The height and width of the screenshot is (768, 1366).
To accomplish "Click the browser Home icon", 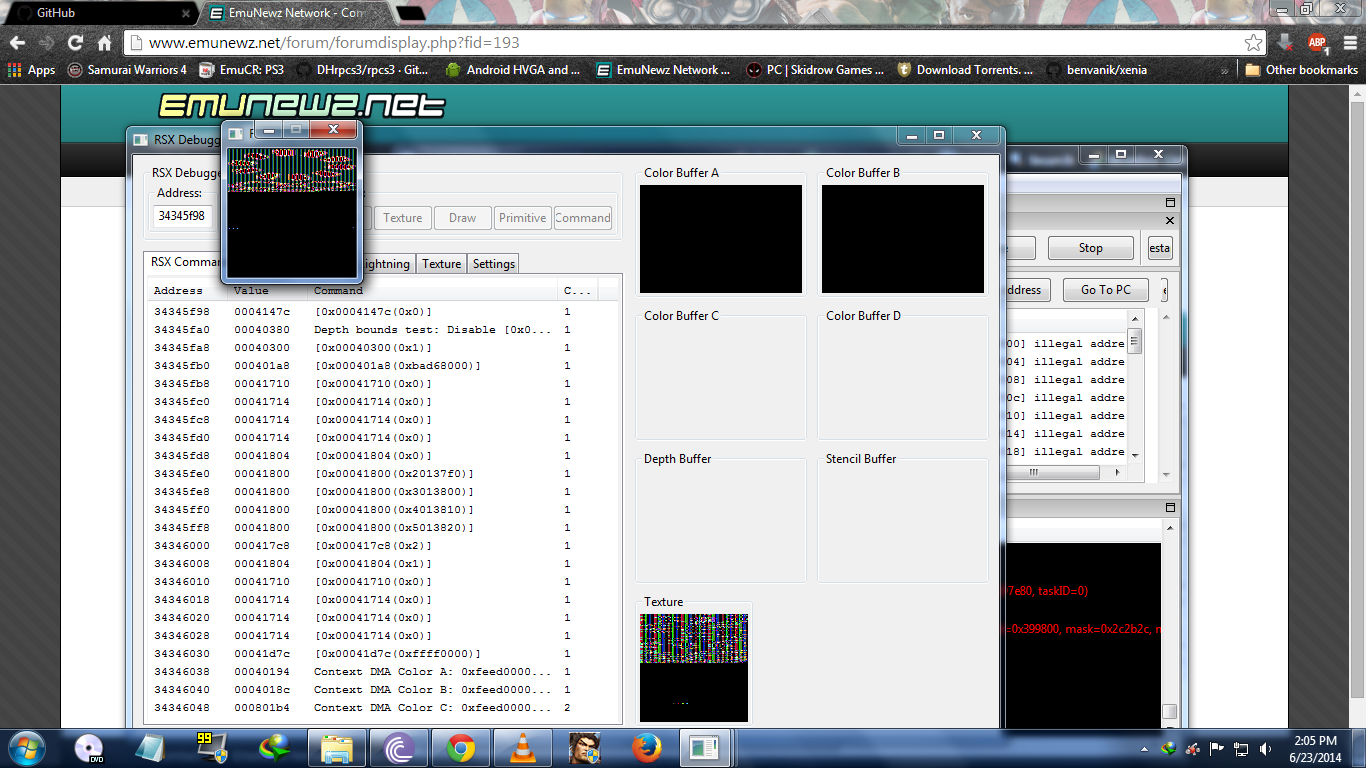I will 104,43.
